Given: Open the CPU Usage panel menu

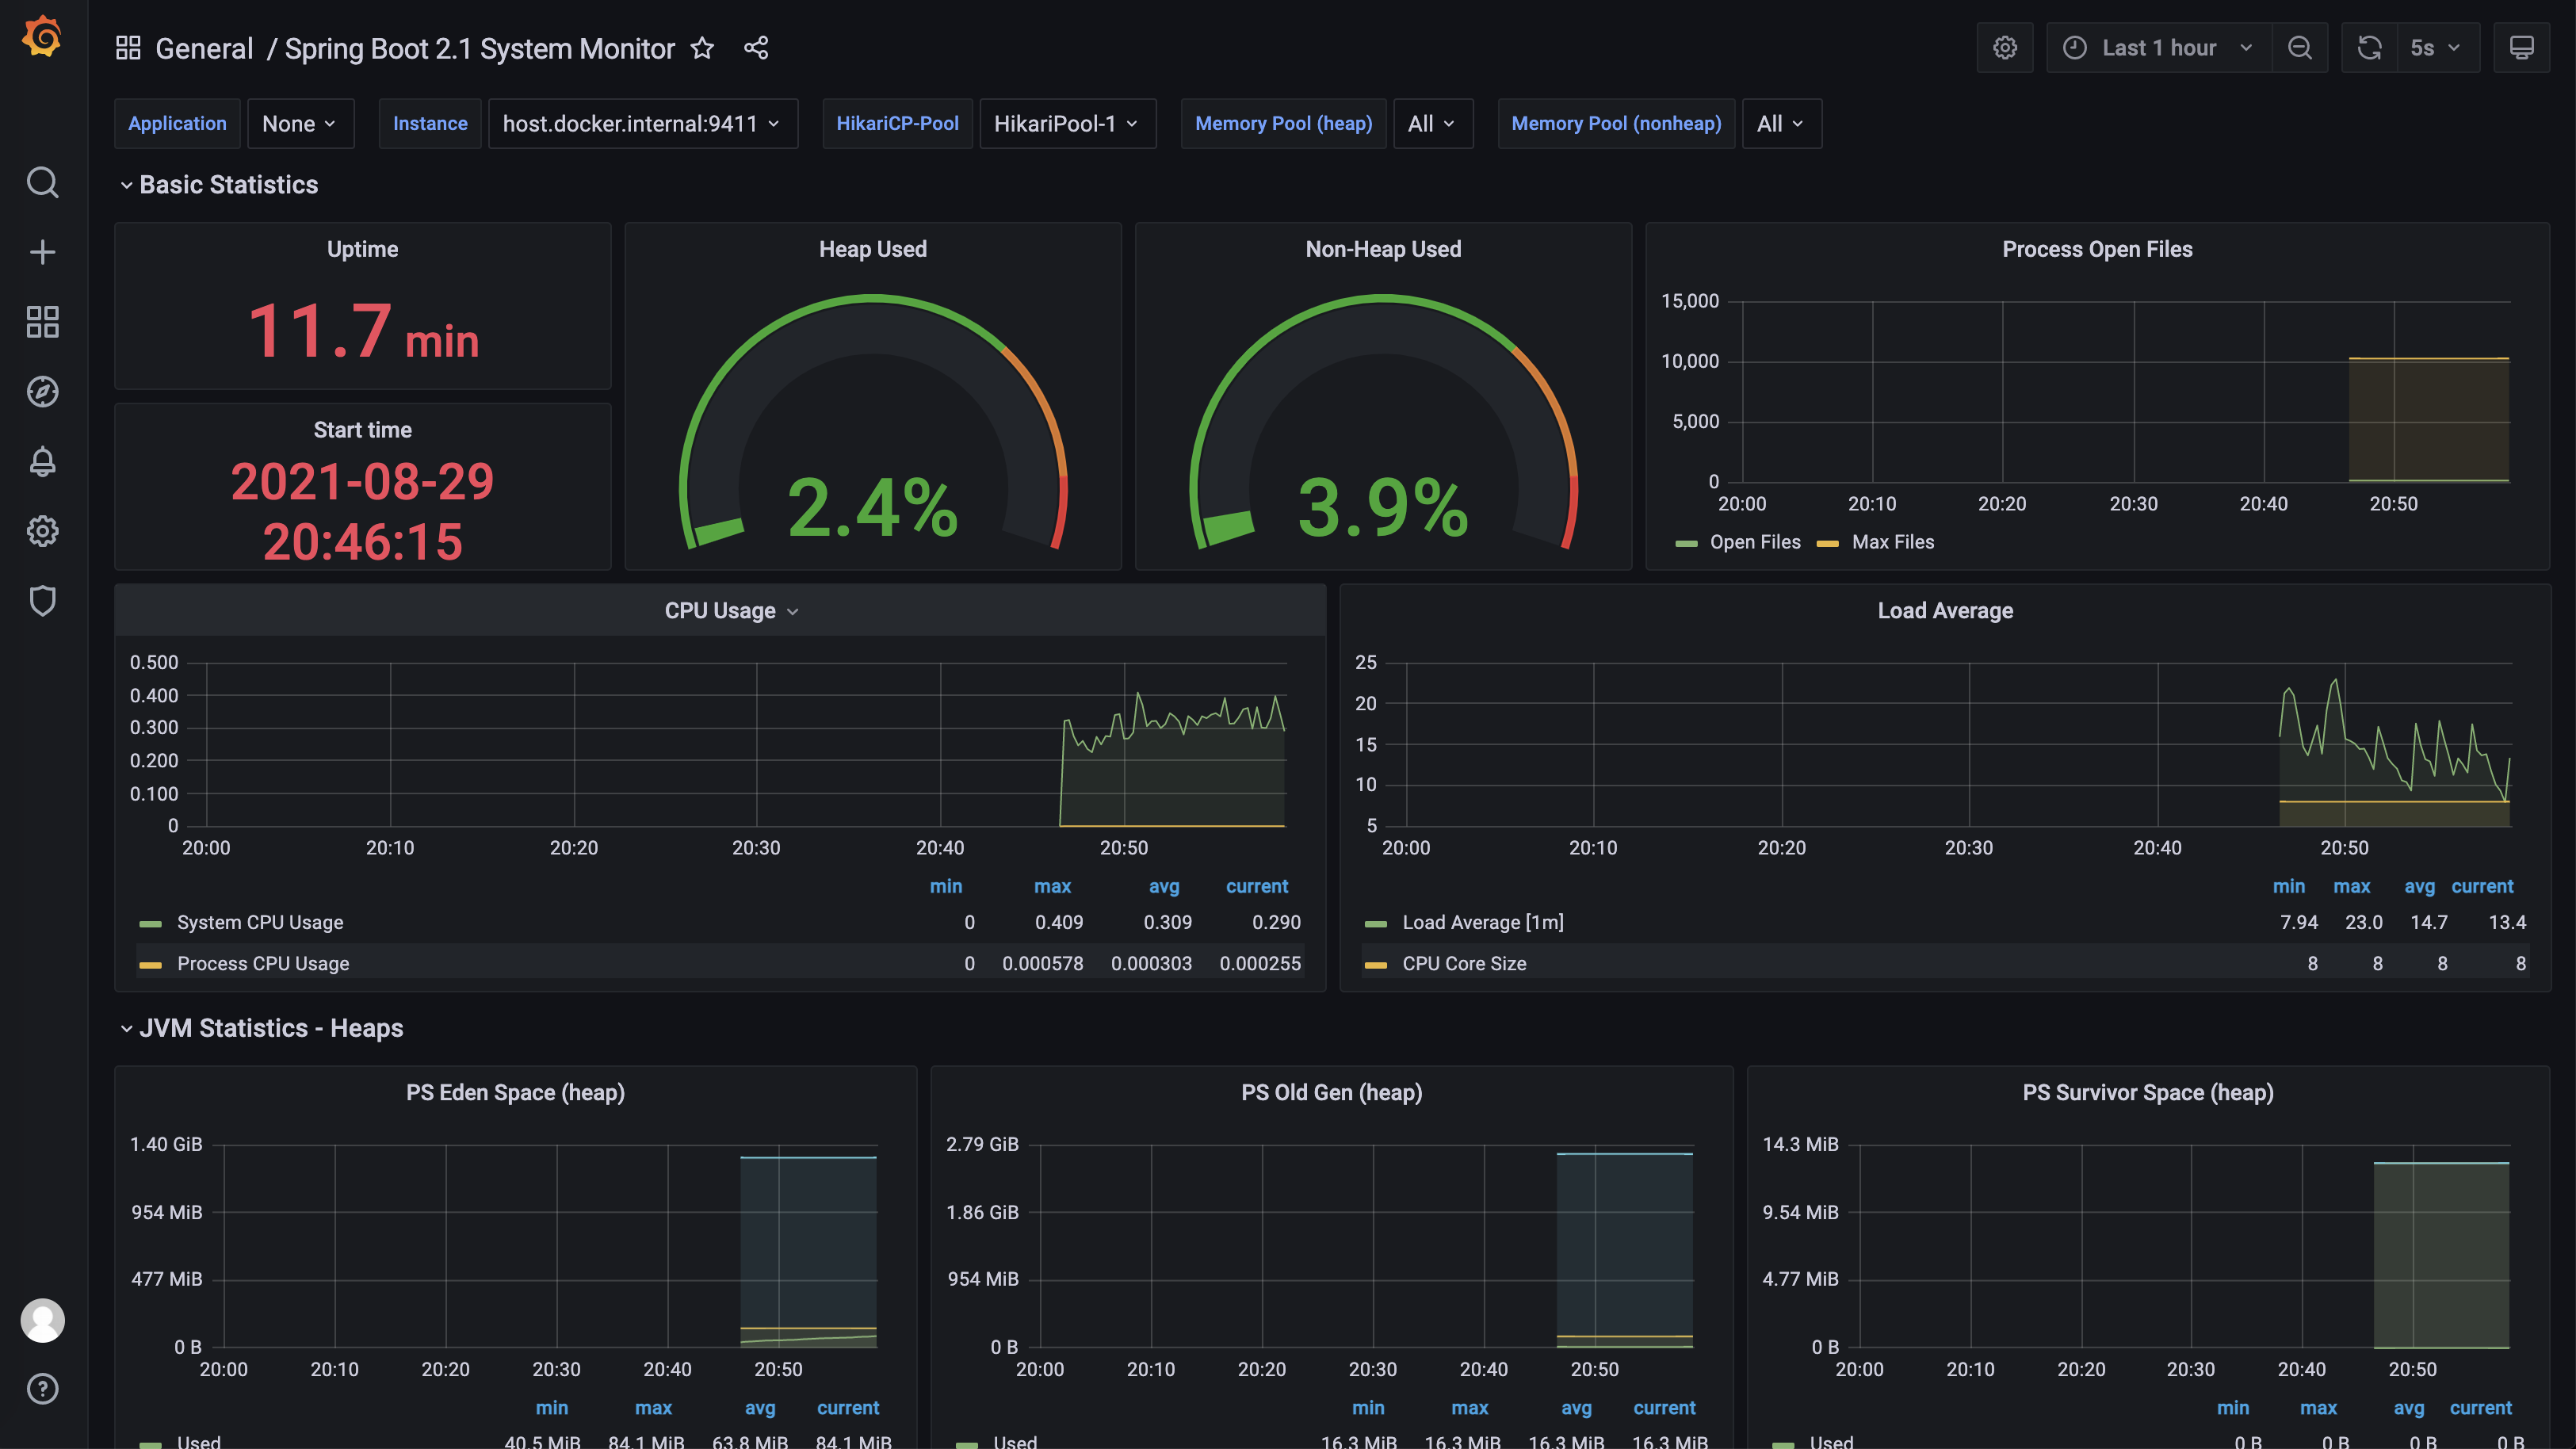Looking at the screenshot, I should (731, 611).
